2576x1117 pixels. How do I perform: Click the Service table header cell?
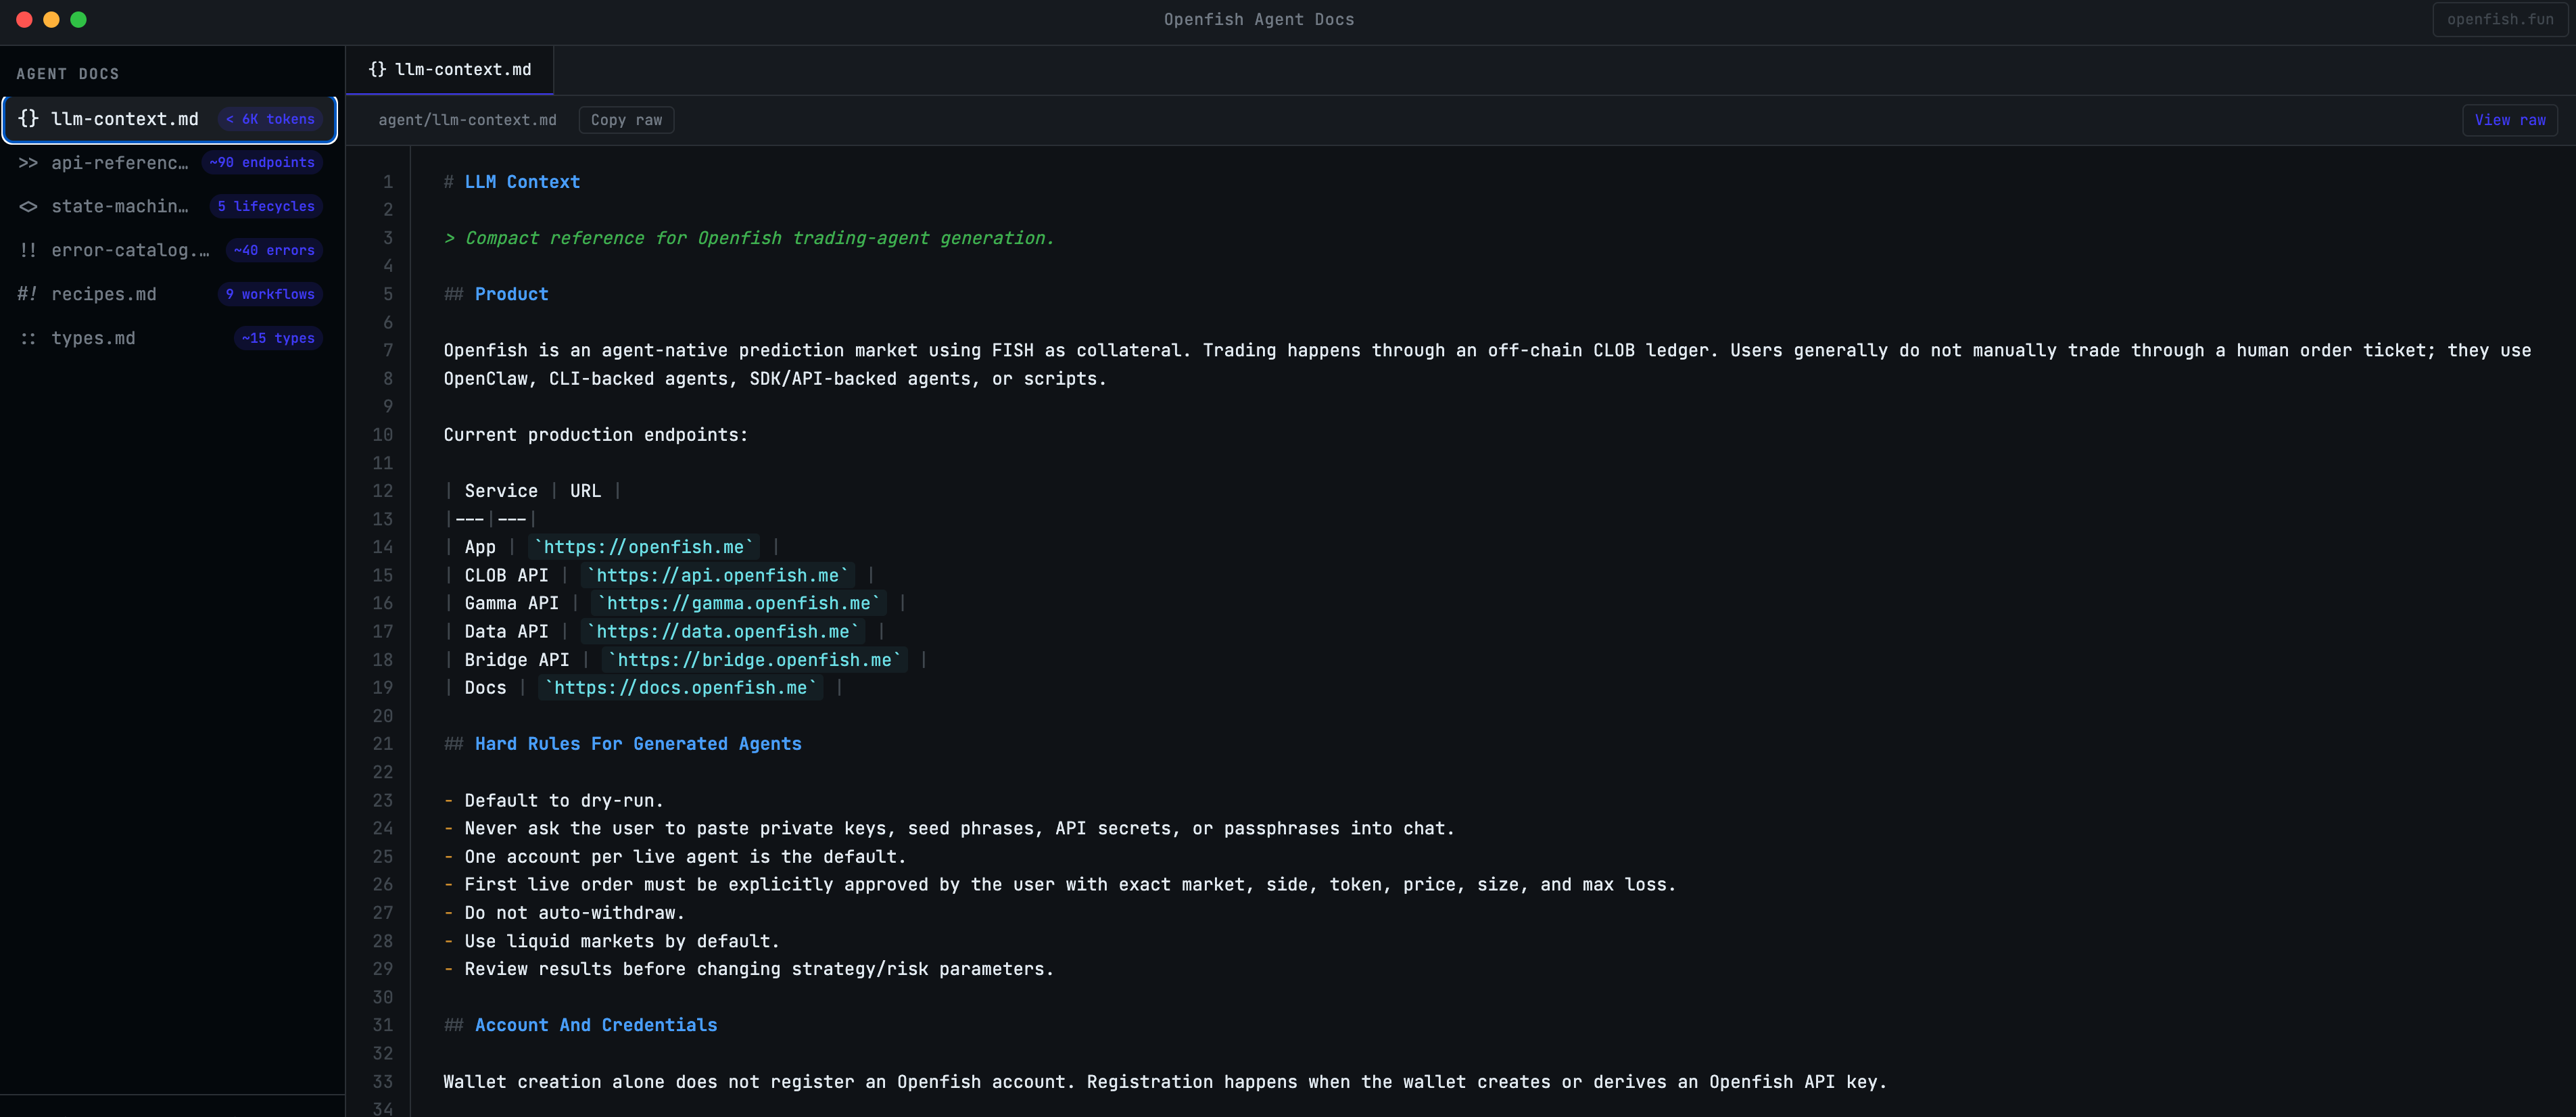tap(501, 491)
